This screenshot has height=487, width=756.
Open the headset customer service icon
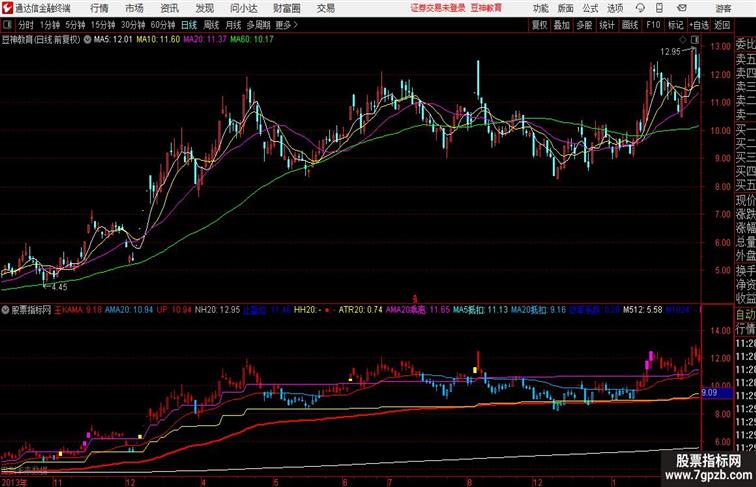(640, 8)
